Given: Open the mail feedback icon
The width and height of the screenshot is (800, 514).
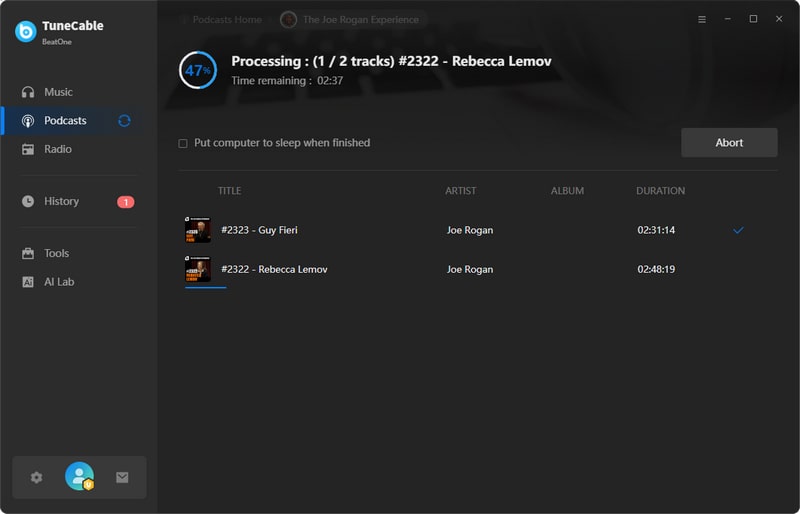Looking at the screenshot, I should pos(122,477).
